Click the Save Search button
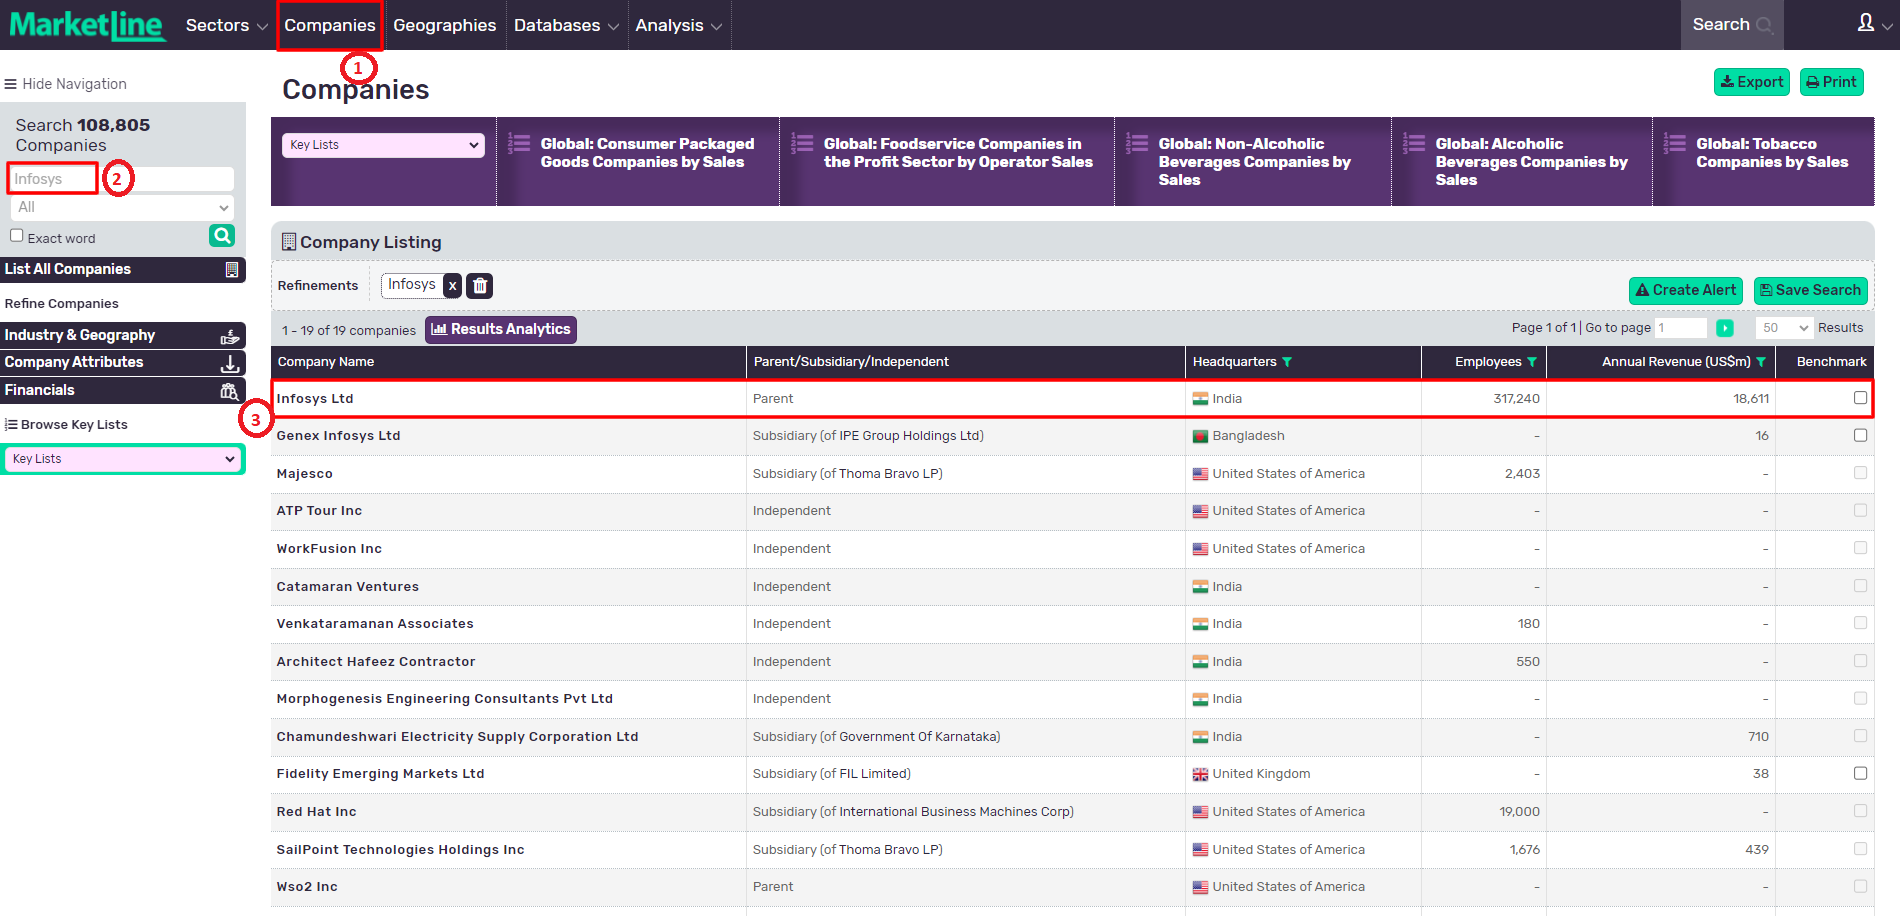The height and width of the screenshot is (916, 1900). coord(1811,290)
